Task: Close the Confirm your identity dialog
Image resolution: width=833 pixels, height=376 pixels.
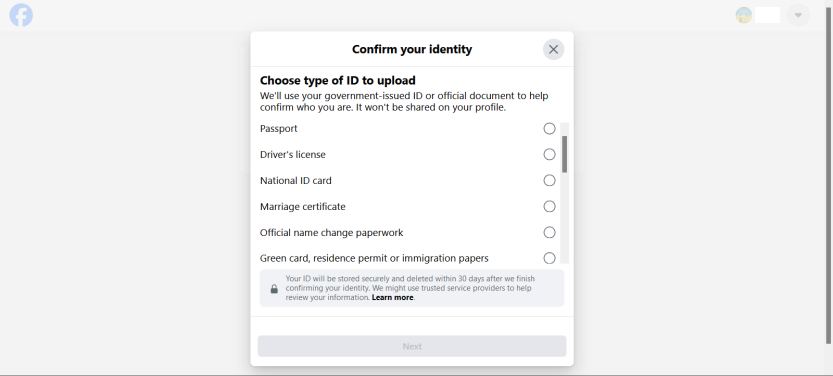Action: (x=553, y=49)
